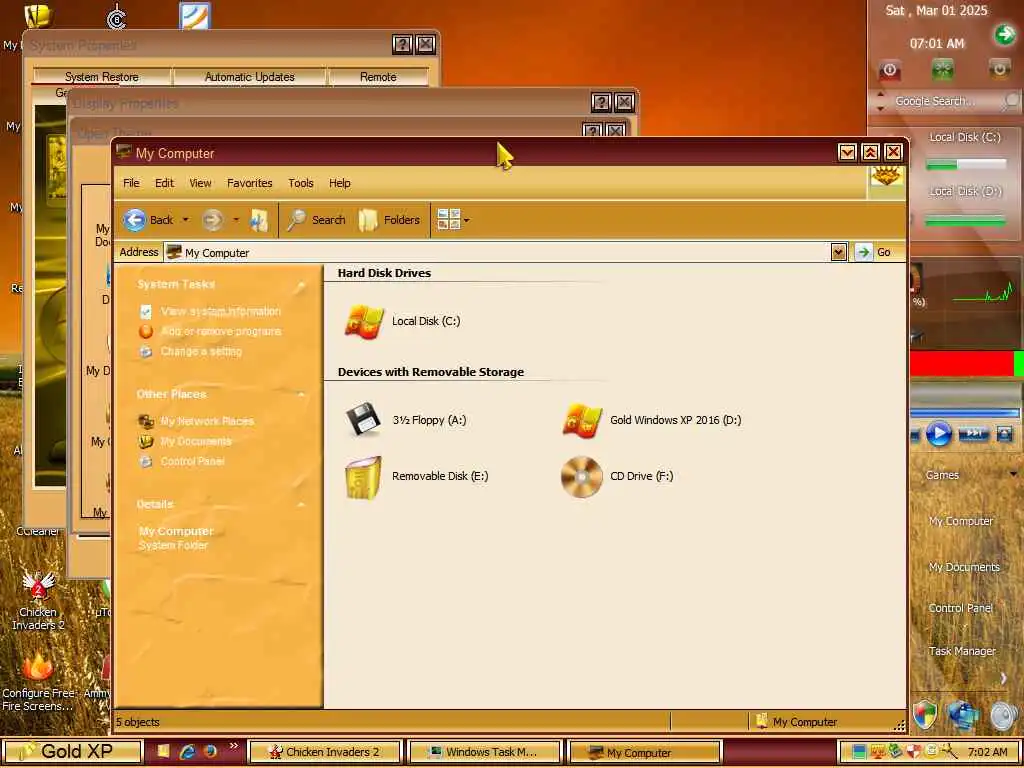The height and width of the screenshot is (768, 1024).
Task: Click the Gold XP start button
Action: tap(72, 752)
